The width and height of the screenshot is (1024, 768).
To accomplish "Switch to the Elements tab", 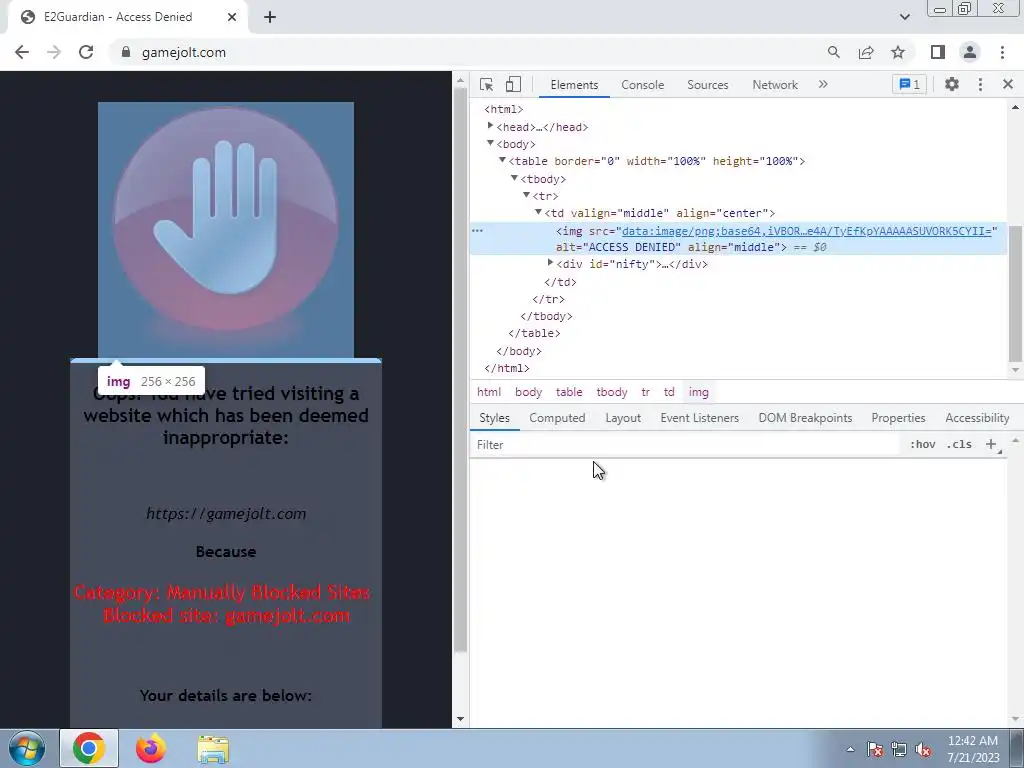I will pos(574,85).
